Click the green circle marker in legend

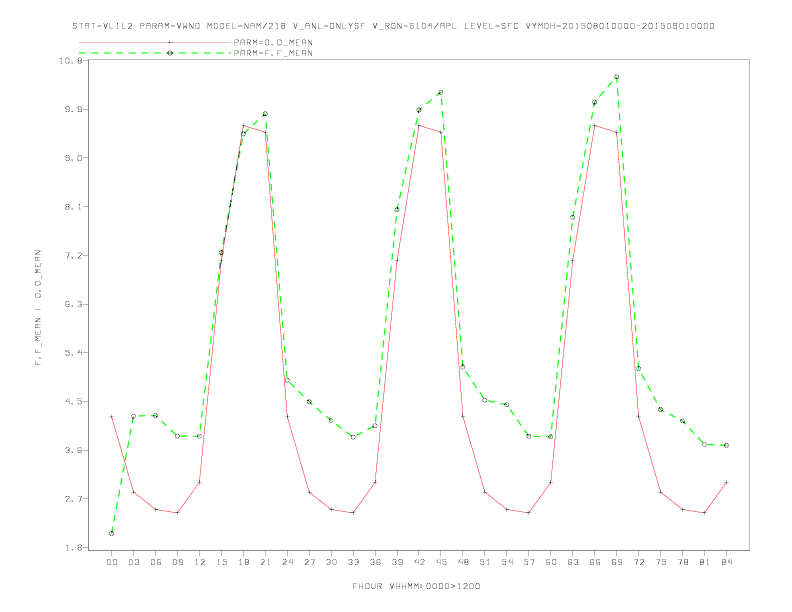(x=170, y=53)
